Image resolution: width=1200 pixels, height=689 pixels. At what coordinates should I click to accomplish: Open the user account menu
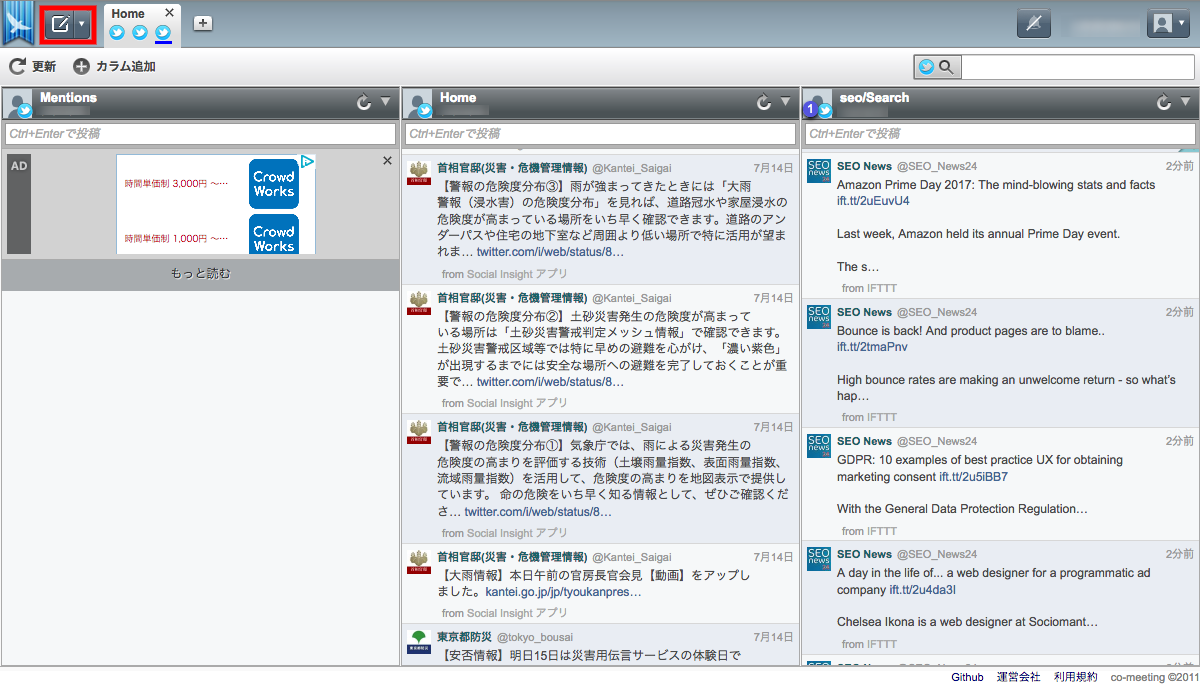pyautogui.click(x=1168, y=24)
